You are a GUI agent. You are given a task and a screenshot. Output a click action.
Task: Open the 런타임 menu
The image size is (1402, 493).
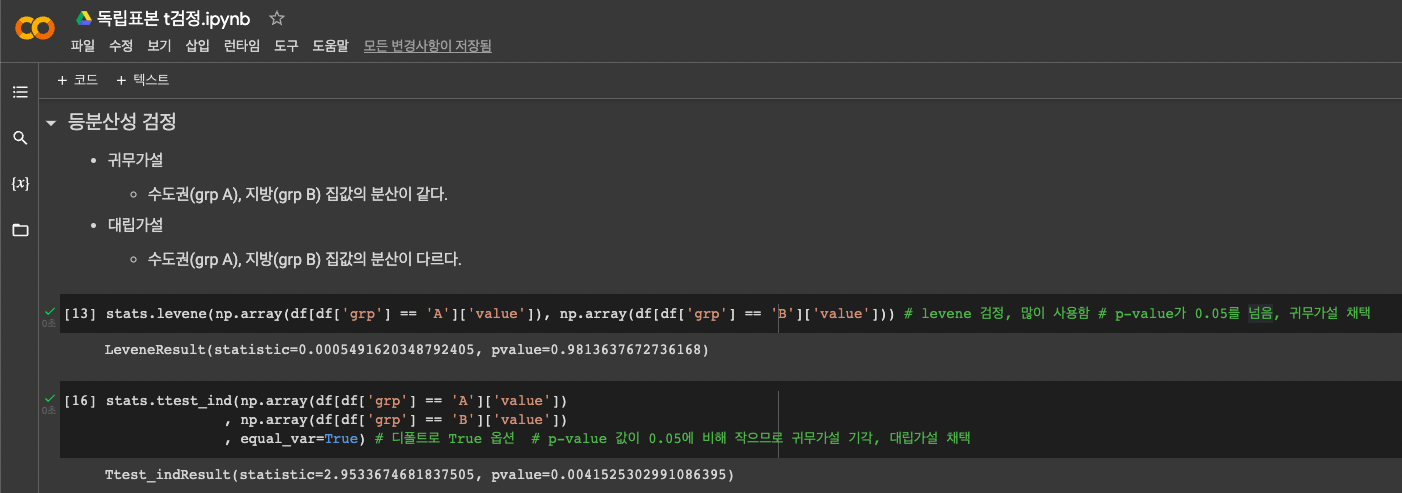242,46
